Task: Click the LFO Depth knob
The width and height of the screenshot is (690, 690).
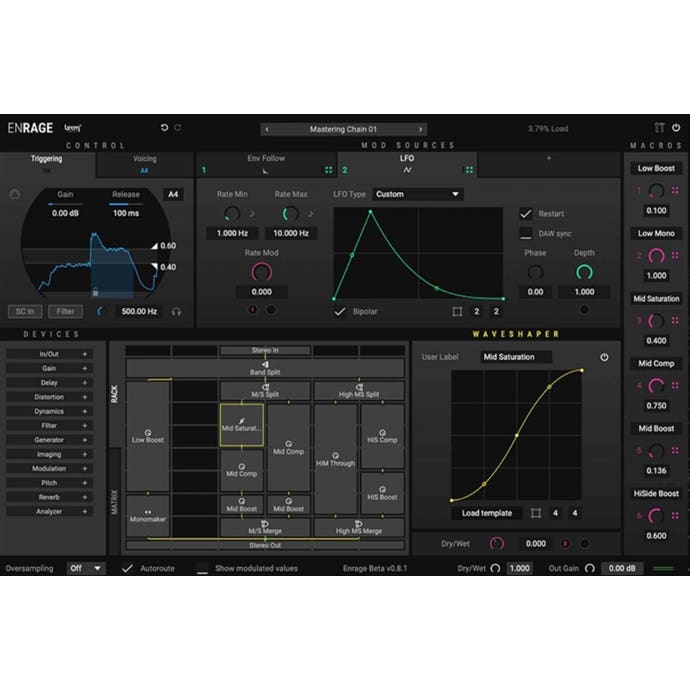Action: point(584,272)
